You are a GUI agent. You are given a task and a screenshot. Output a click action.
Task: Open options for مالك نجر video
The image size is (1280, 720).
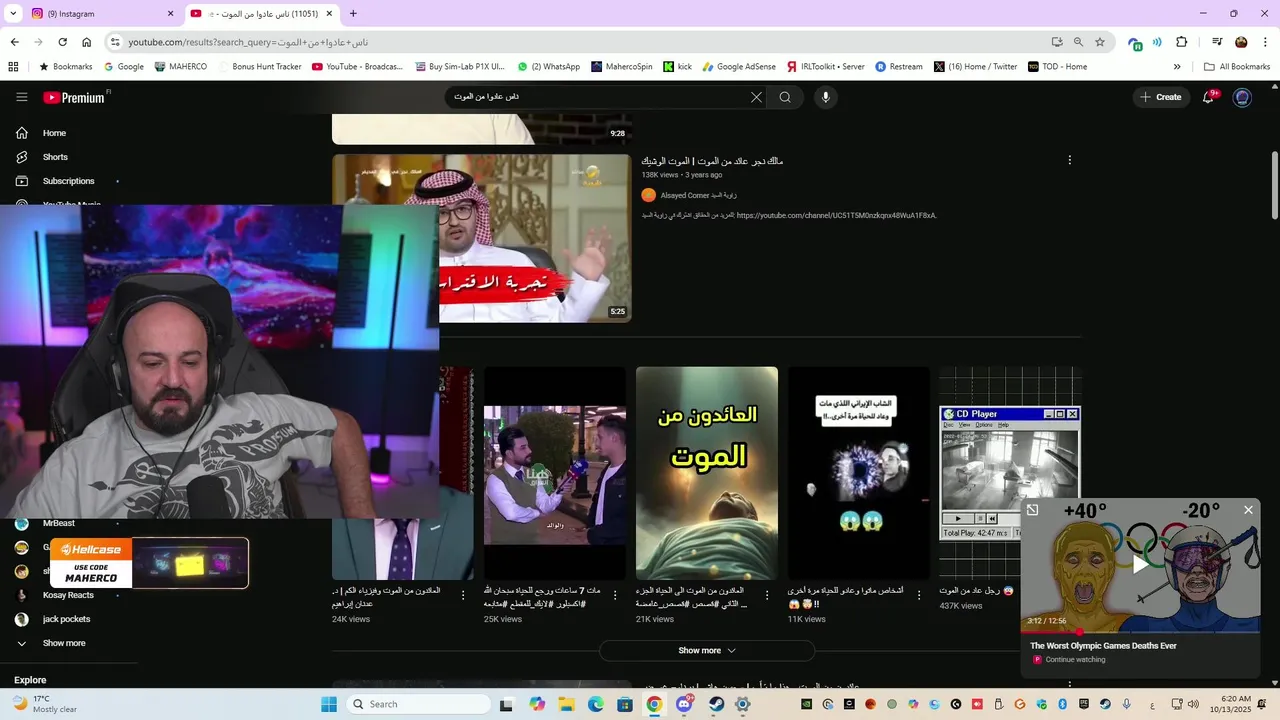point(1069,160)
